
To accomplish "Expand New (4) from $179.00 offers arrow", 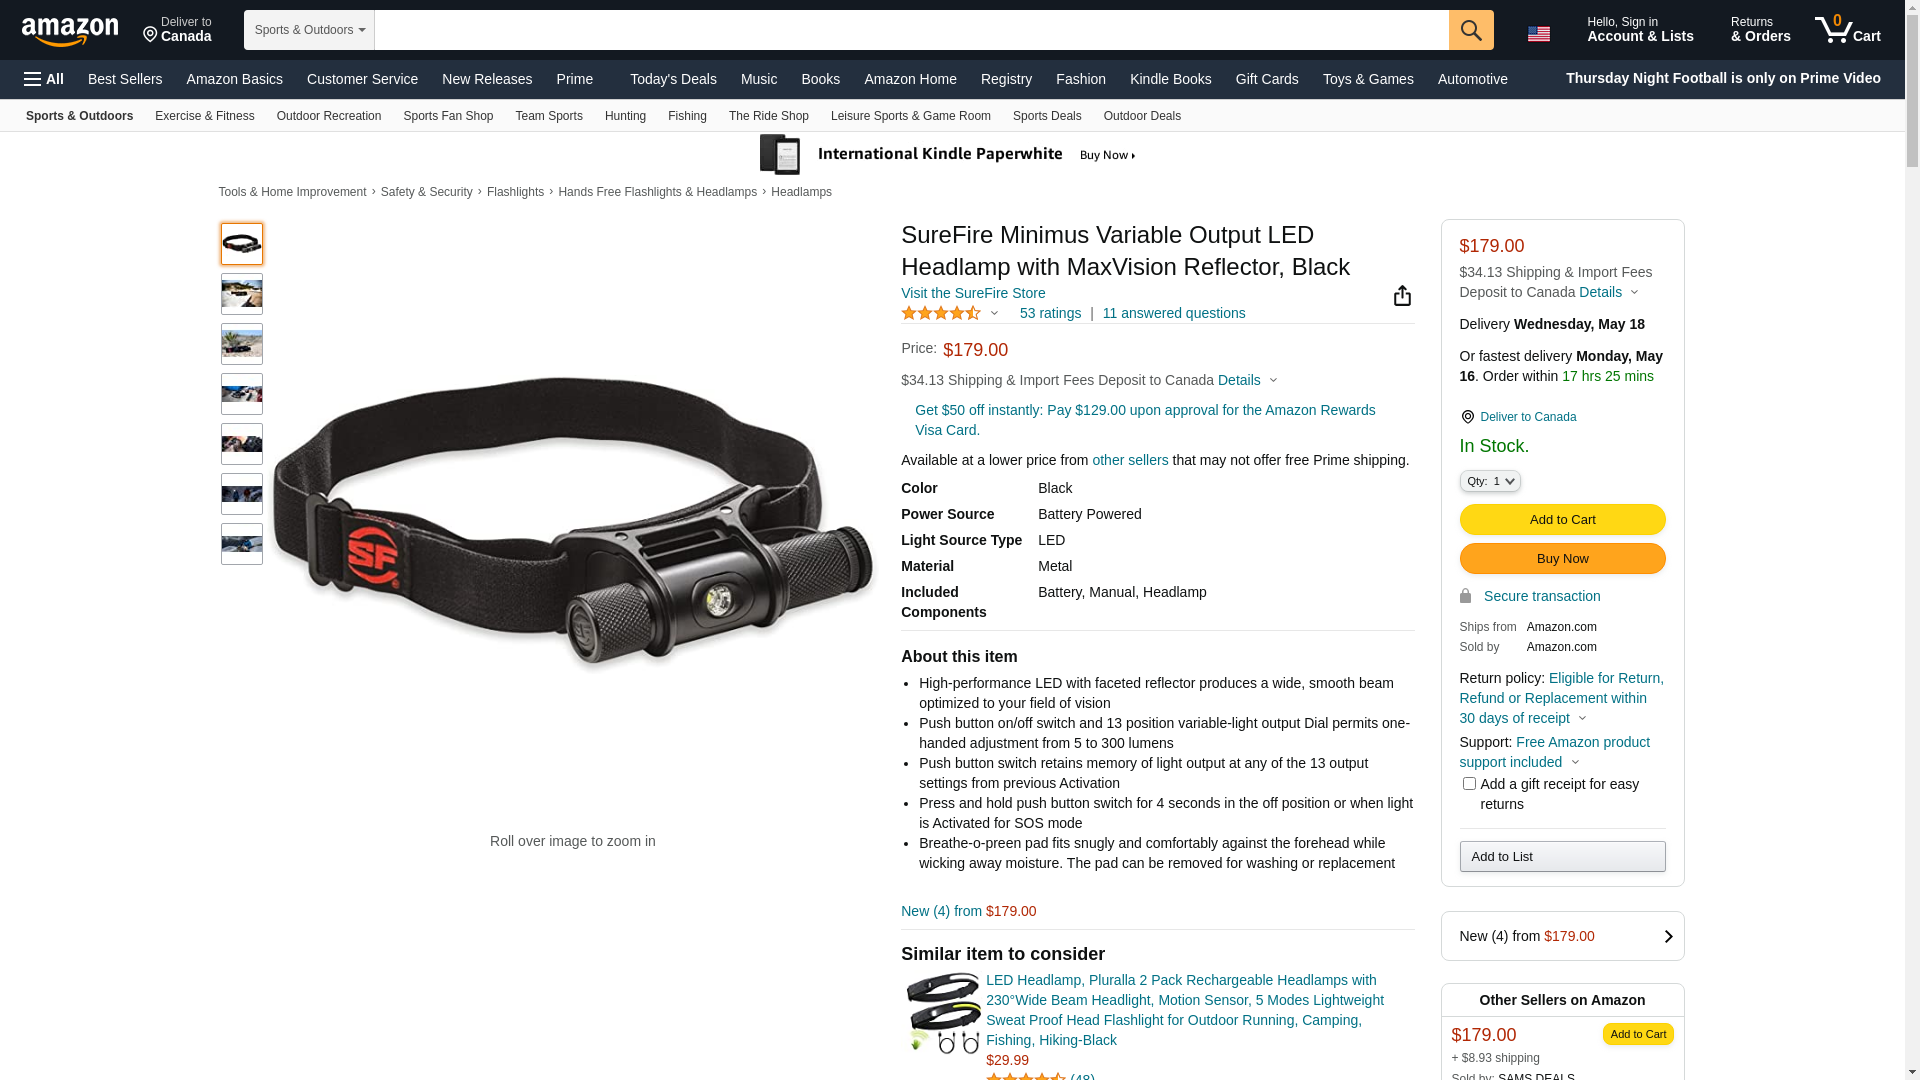I will pos(1667,937).
